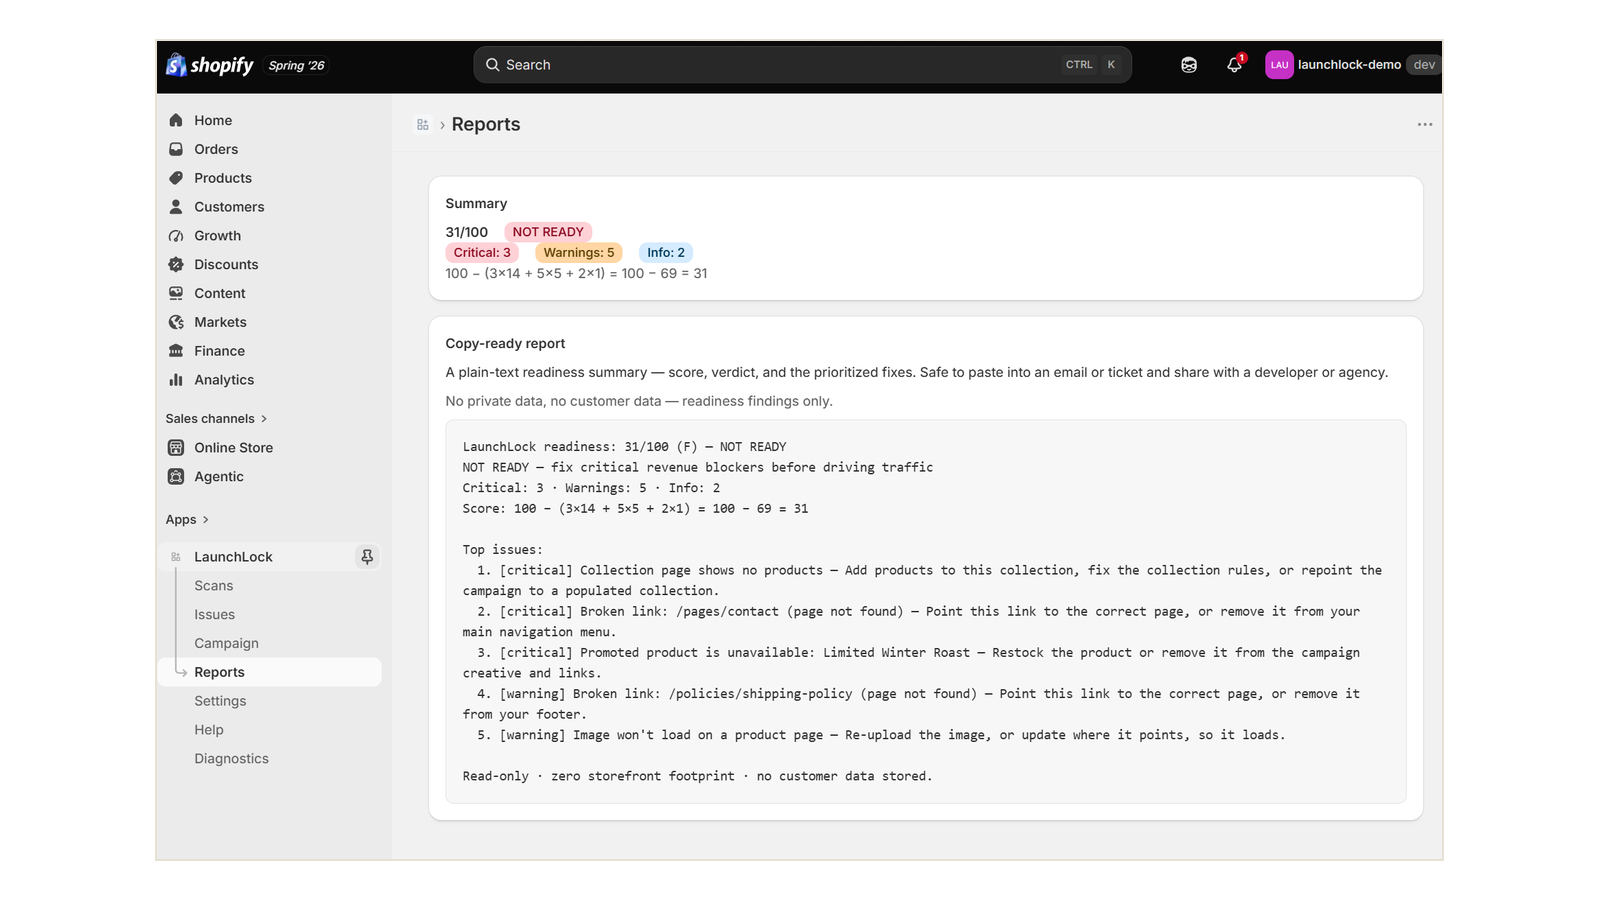
Task: Click the dev badge beside store name
Action: click(x=1424, y=65)
